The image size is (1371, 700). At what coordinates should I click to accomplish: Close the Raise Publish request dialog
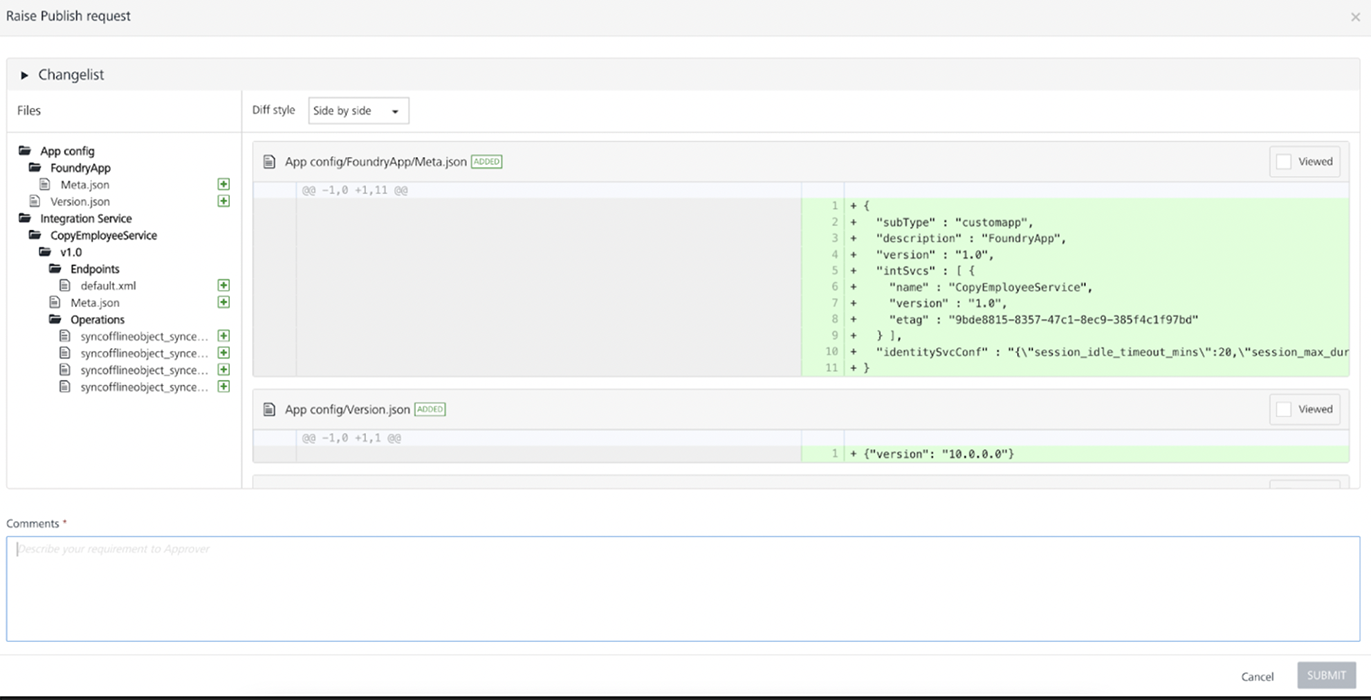pyautogui.click(x=1356, y=17)
